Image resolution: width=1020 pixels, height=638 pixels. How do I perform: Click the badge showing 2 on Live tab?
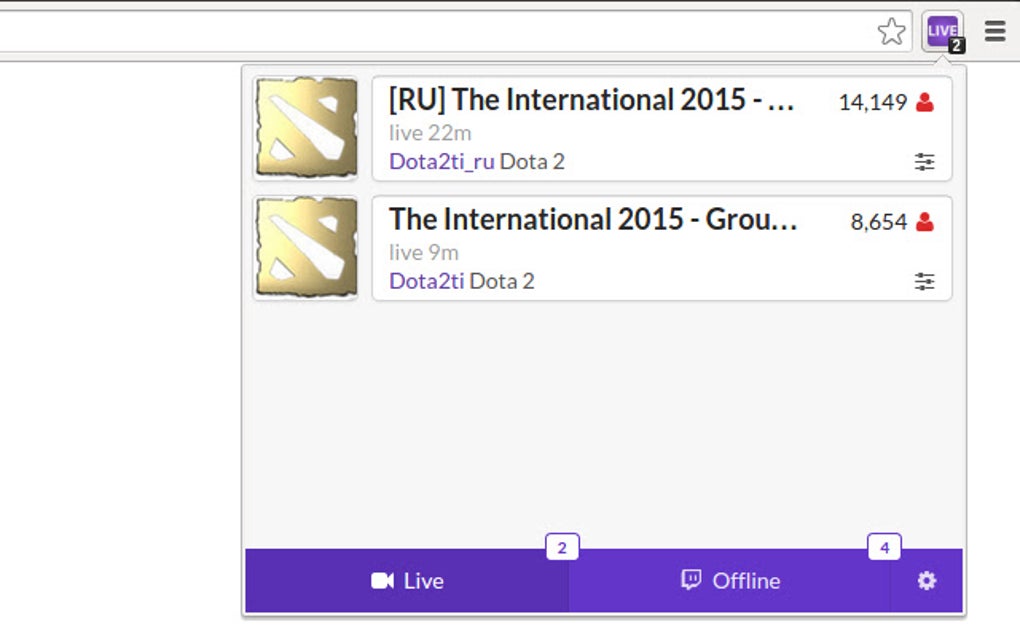point(562,547)
